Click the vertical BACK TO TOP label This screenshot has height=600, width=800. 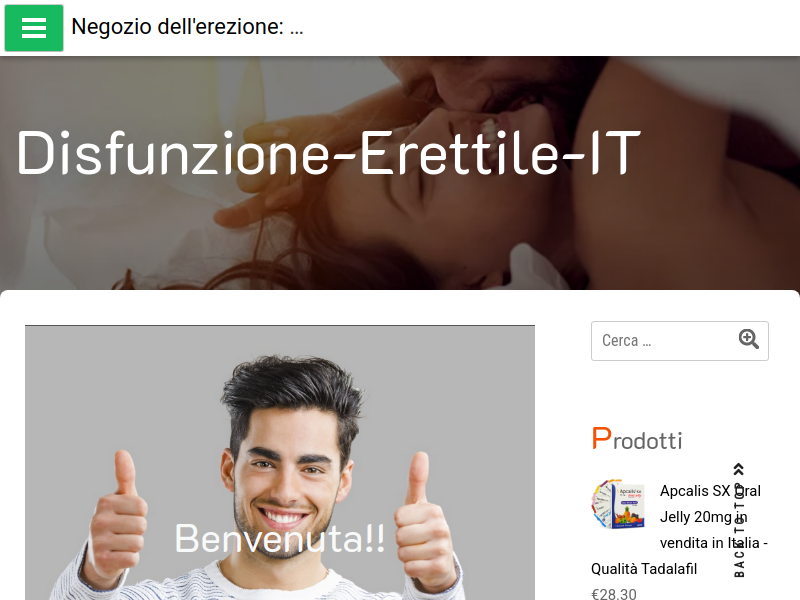point(739,529)
